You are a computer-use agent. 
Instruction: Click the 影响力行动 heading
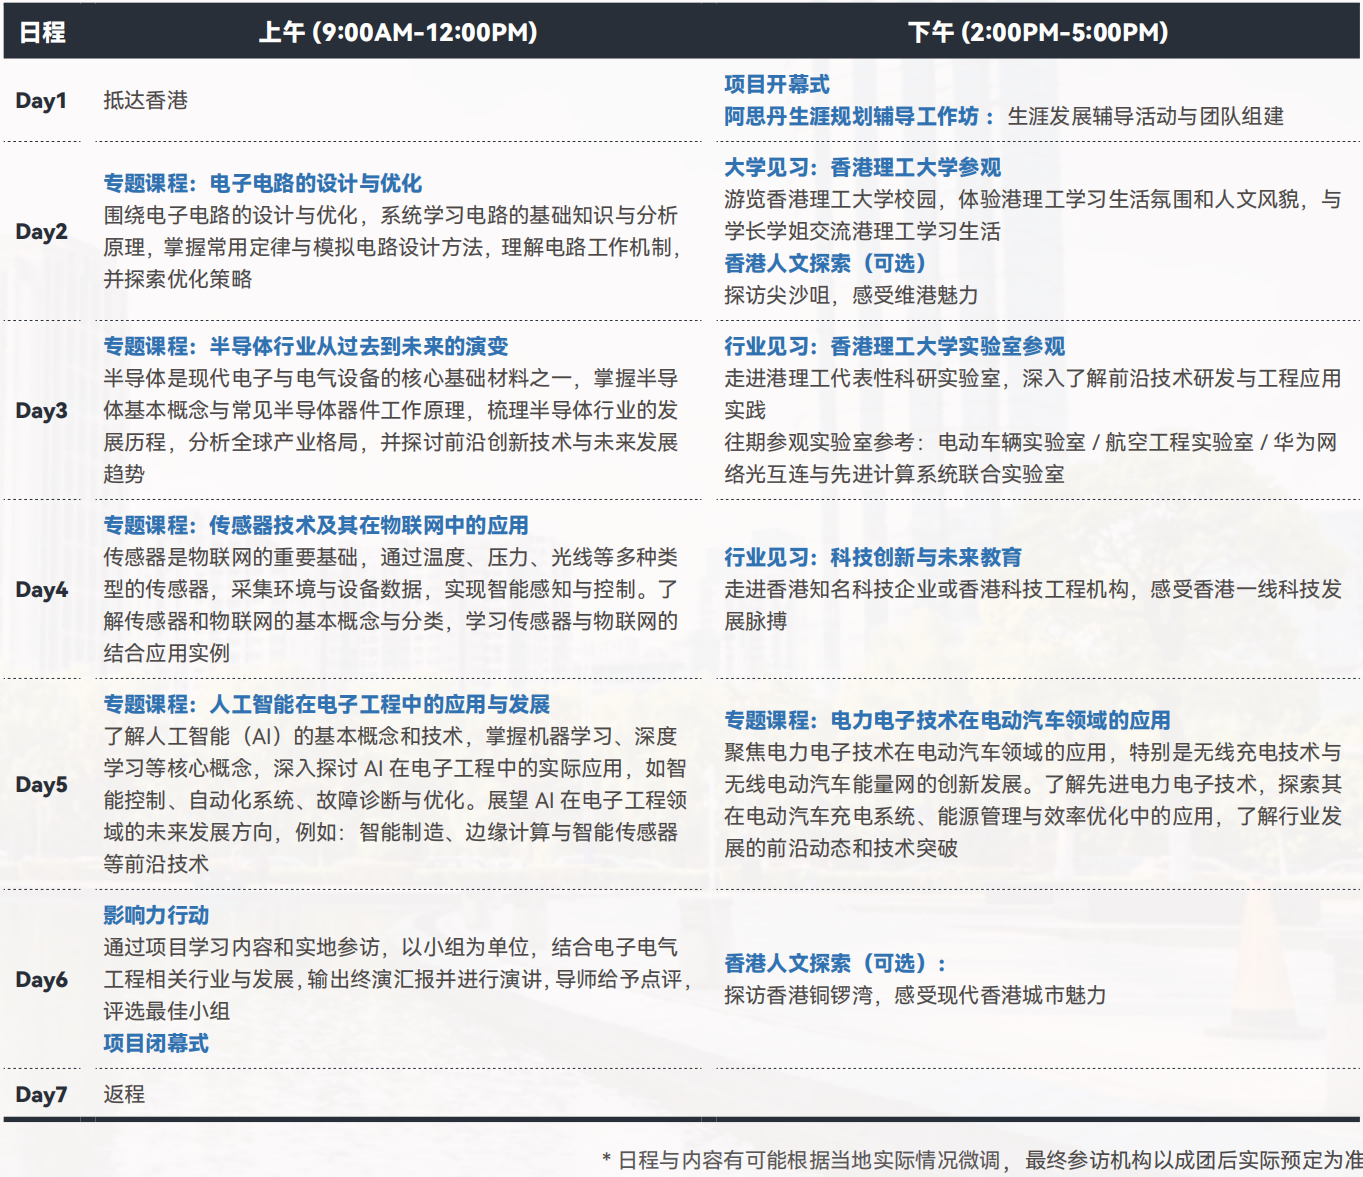coord(156,916)
